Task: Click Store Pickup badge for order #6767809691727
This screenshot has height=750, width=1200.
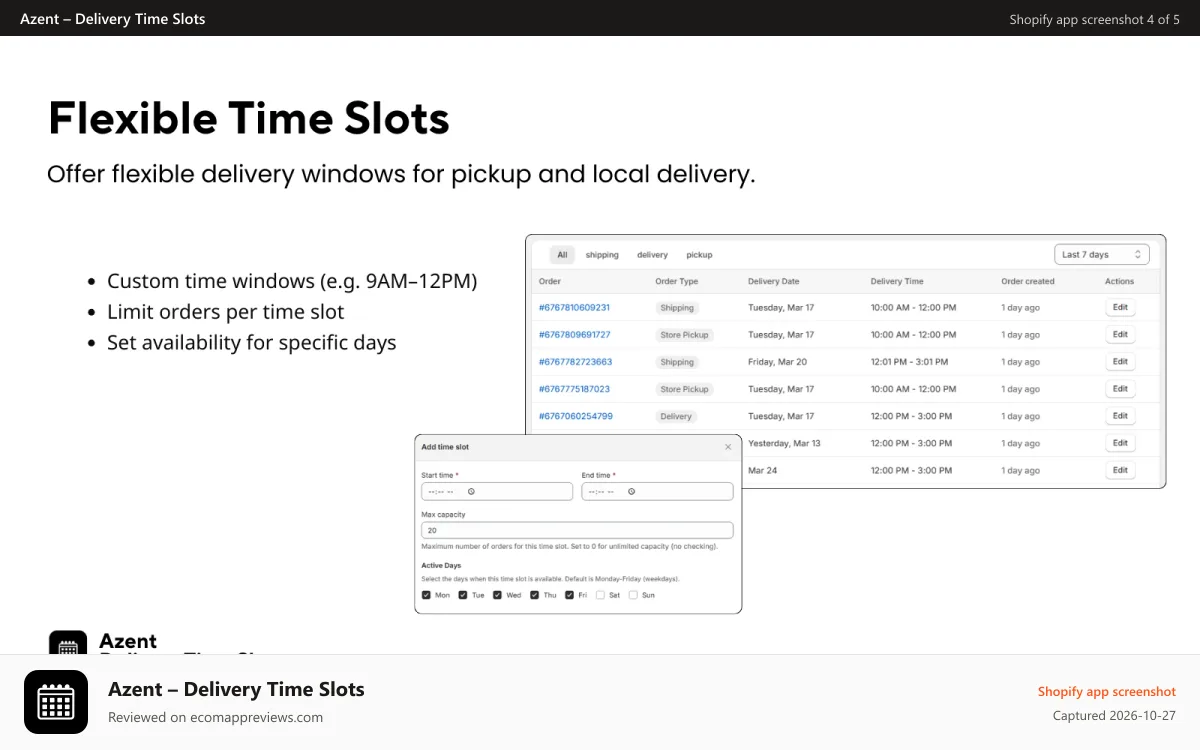Action: coord(684,335)
